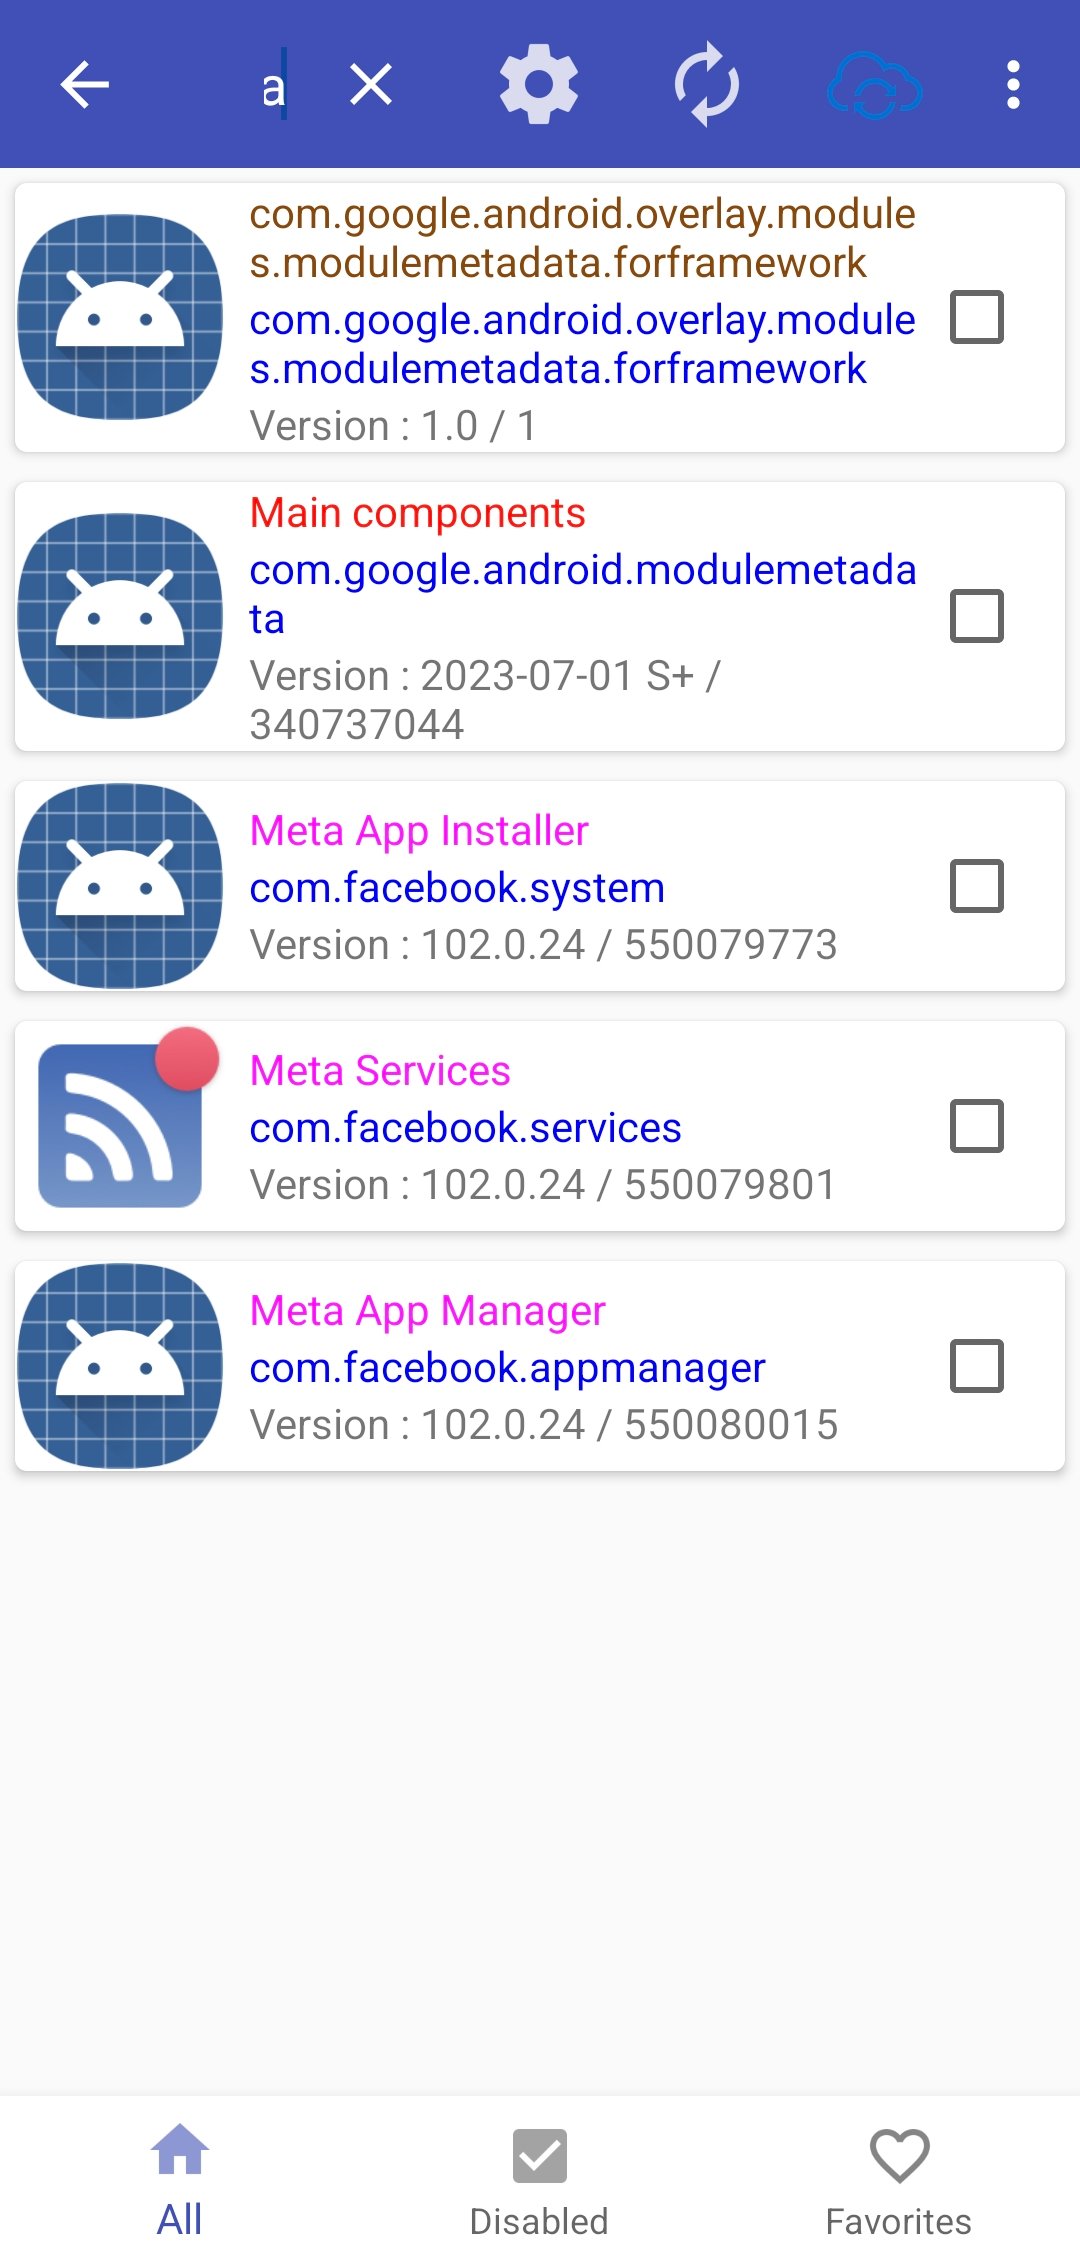Click the Meta App Installer android icon

click(121, 886)
